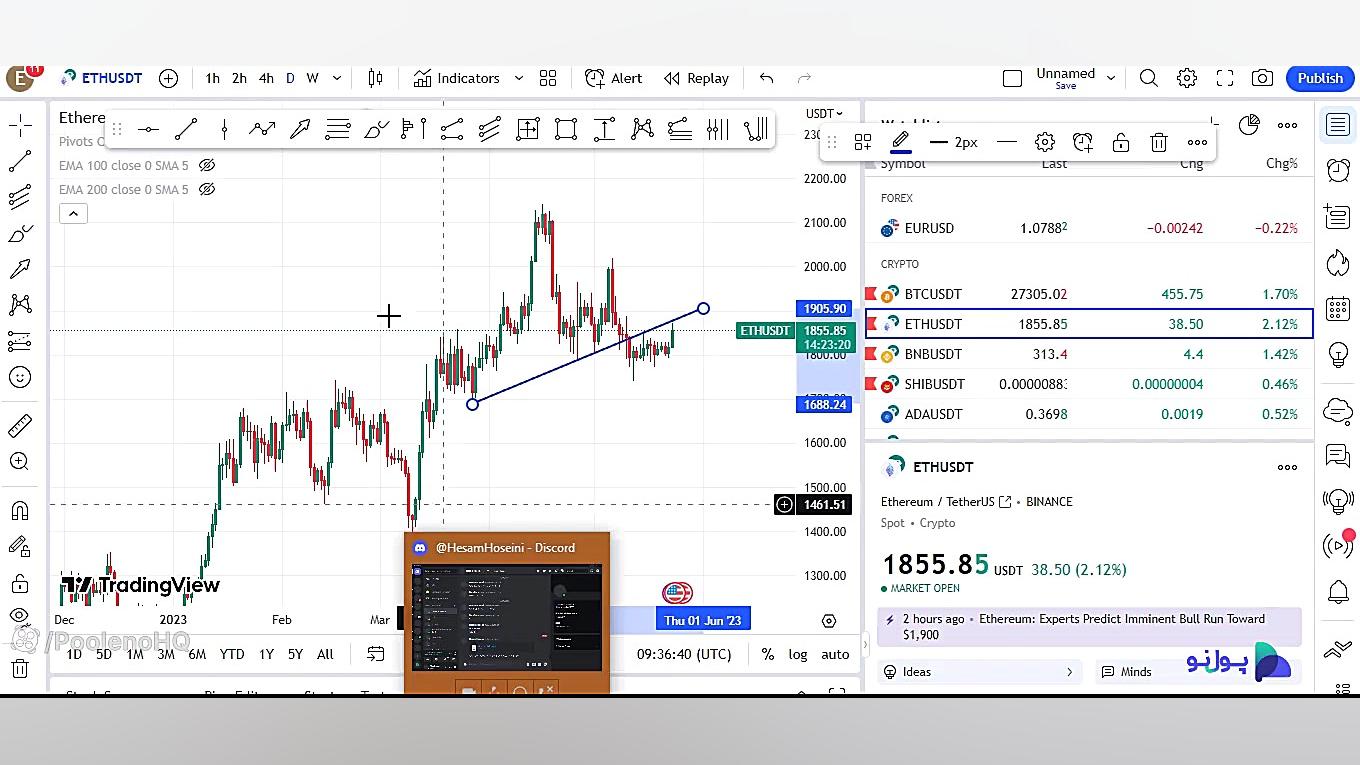Select the ruler measure tool

tap(20, 426)
